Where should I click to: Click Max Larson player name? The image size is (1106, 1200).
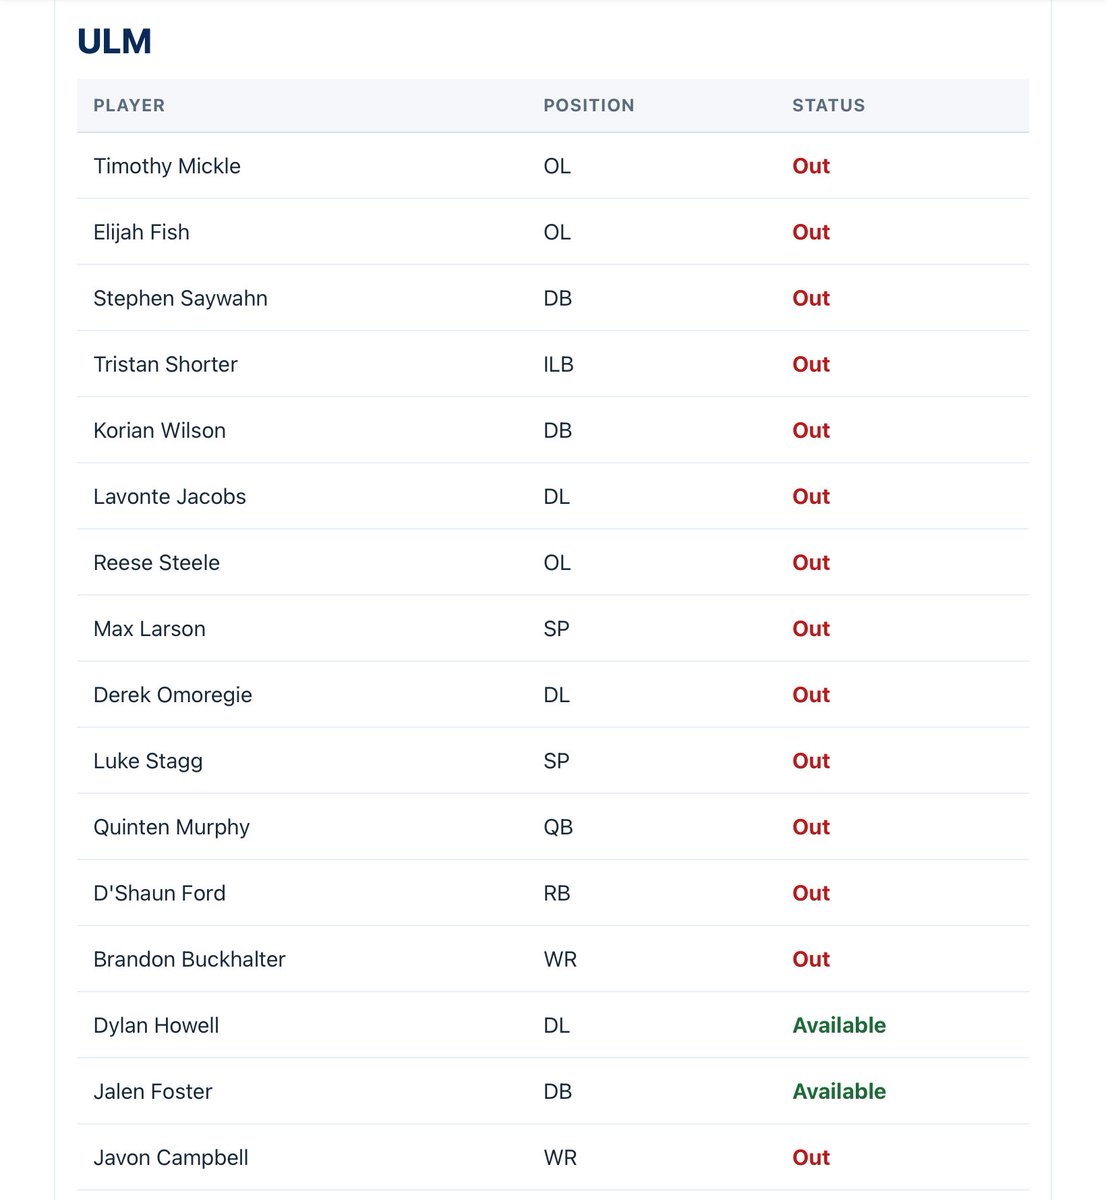coord(149,628)
